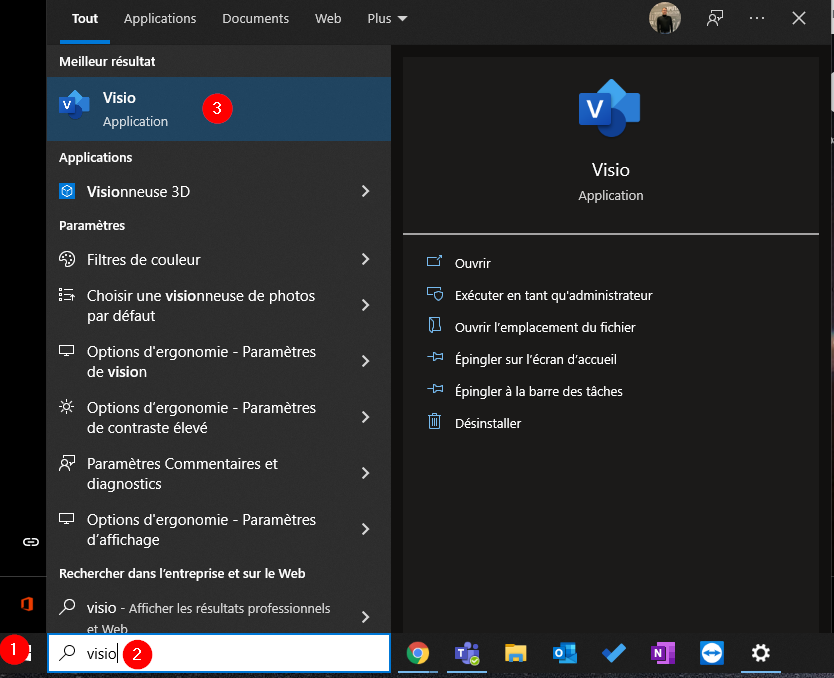Open TeamViewer from taskbar
The image size is (834, 678).
[x=712, y=654]
